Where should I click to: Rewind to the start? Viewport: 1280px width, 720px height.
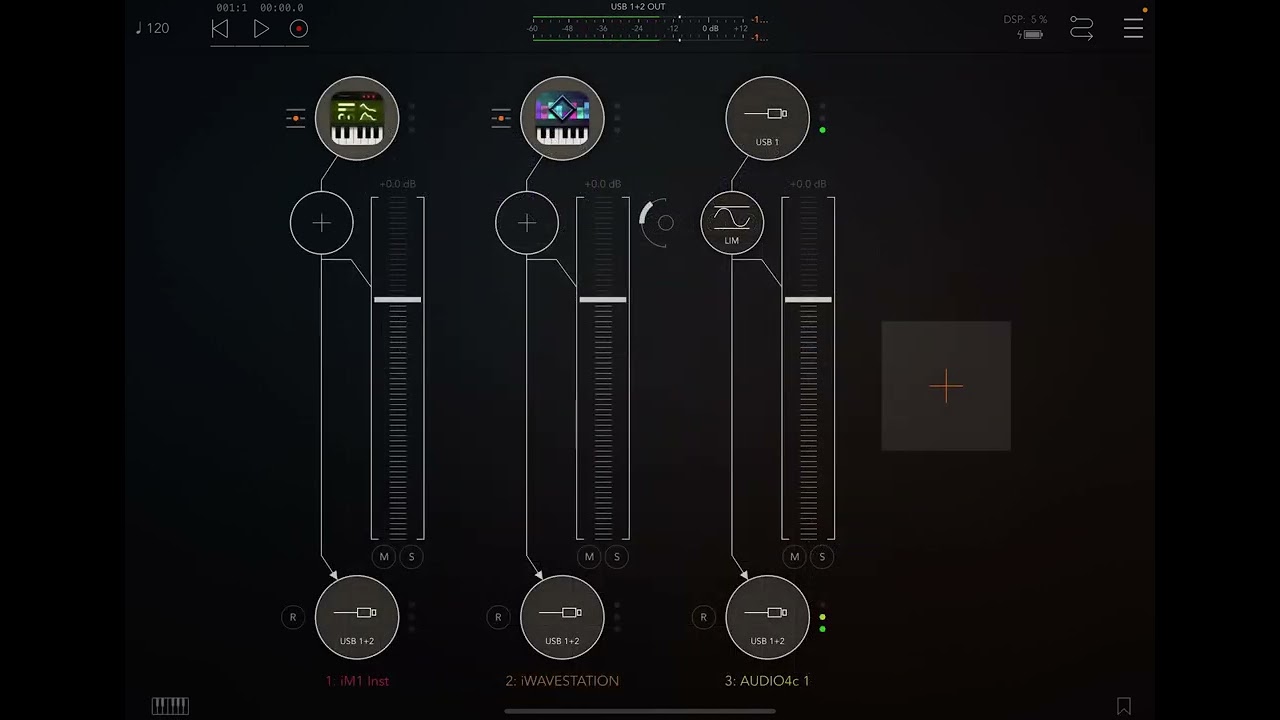220,29
